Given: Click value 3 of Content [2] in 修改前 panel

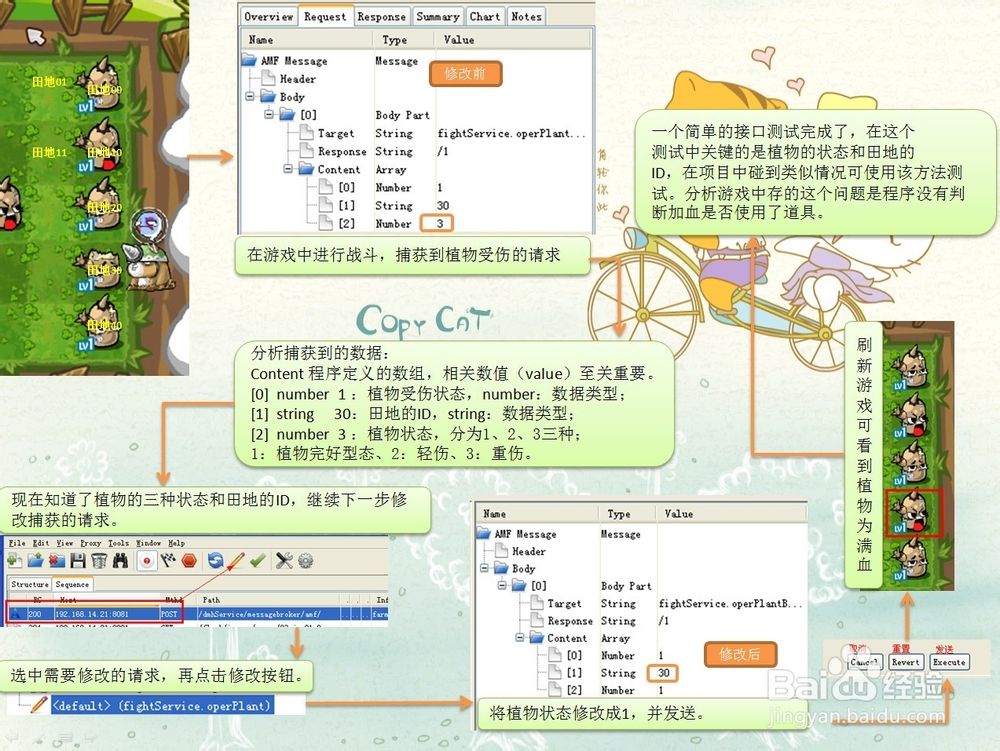Looking at the screenshot, I should click(439, 224).
